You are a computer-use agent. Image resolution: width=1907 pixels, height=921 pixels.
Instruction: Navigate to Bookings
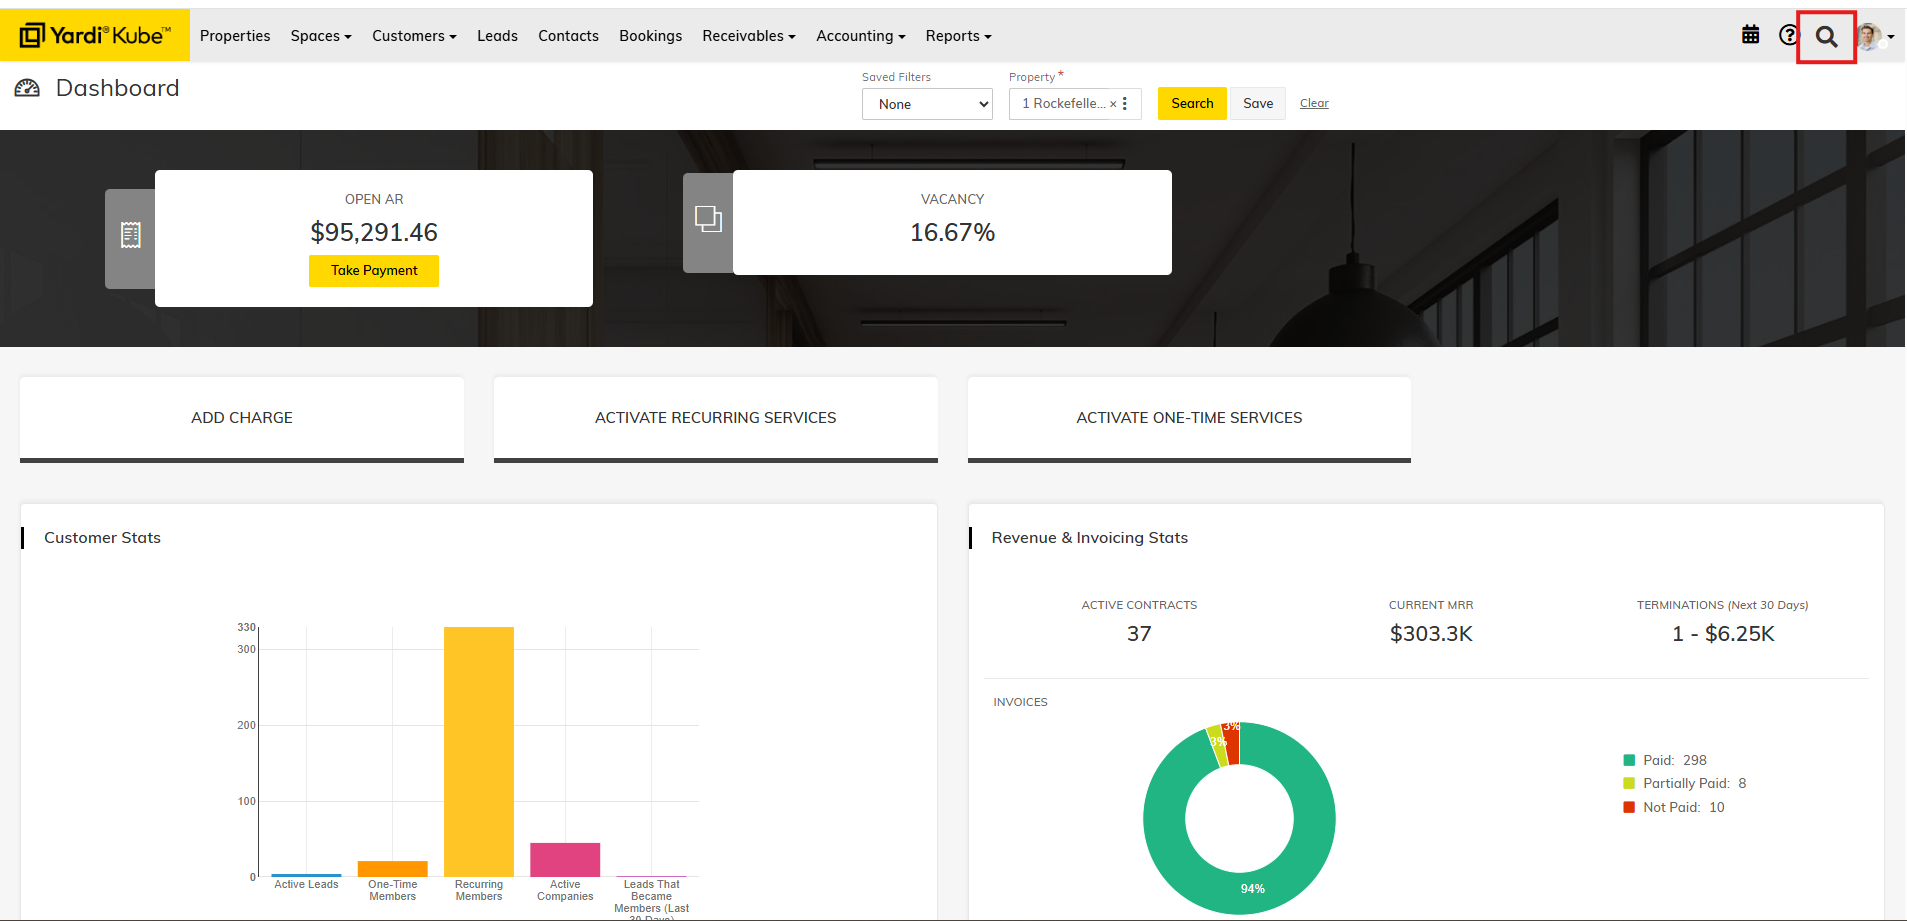(650, 36)
